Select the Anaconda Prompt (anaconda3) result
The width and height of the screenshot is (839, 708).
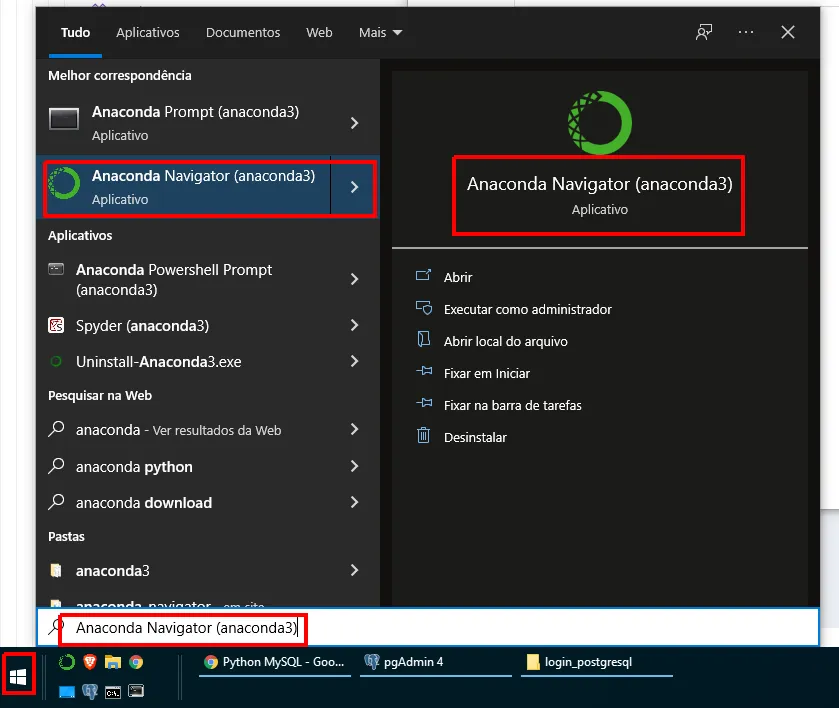[185, 124]
